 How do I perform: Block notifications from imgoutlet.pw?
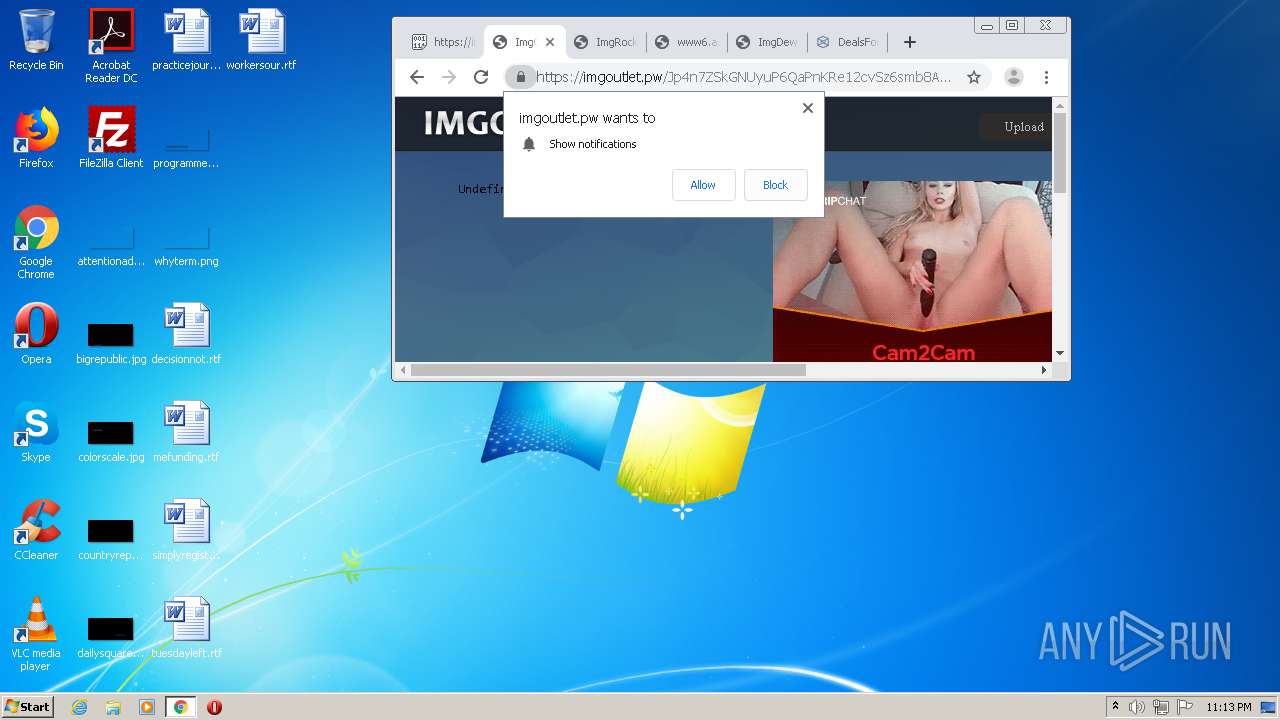point(775,185)
